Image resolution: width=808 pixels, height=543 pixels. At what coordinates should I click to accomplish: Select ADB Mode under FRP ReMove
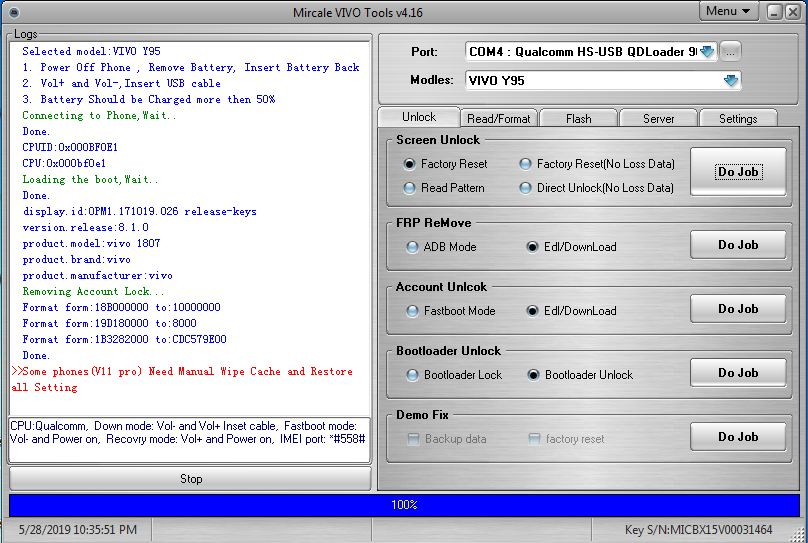tap(441, 247)
